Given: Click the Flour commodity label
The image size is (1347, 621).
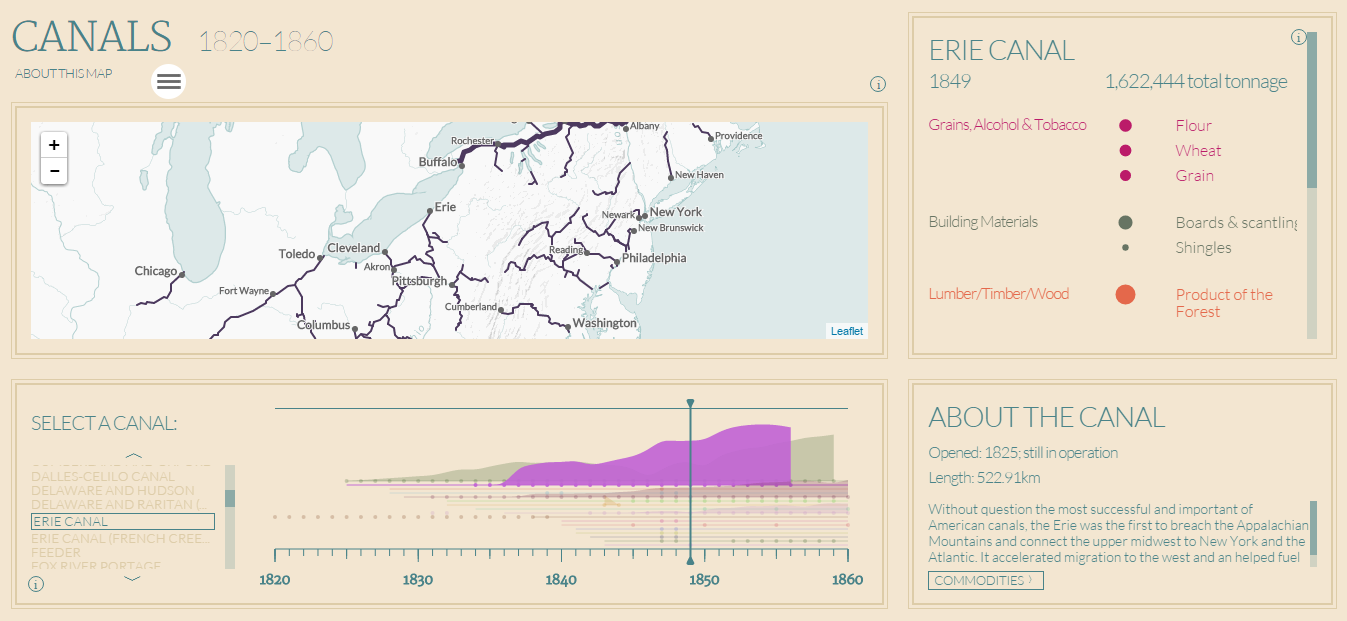Looking at the screenshot, I should point(1193,126).
